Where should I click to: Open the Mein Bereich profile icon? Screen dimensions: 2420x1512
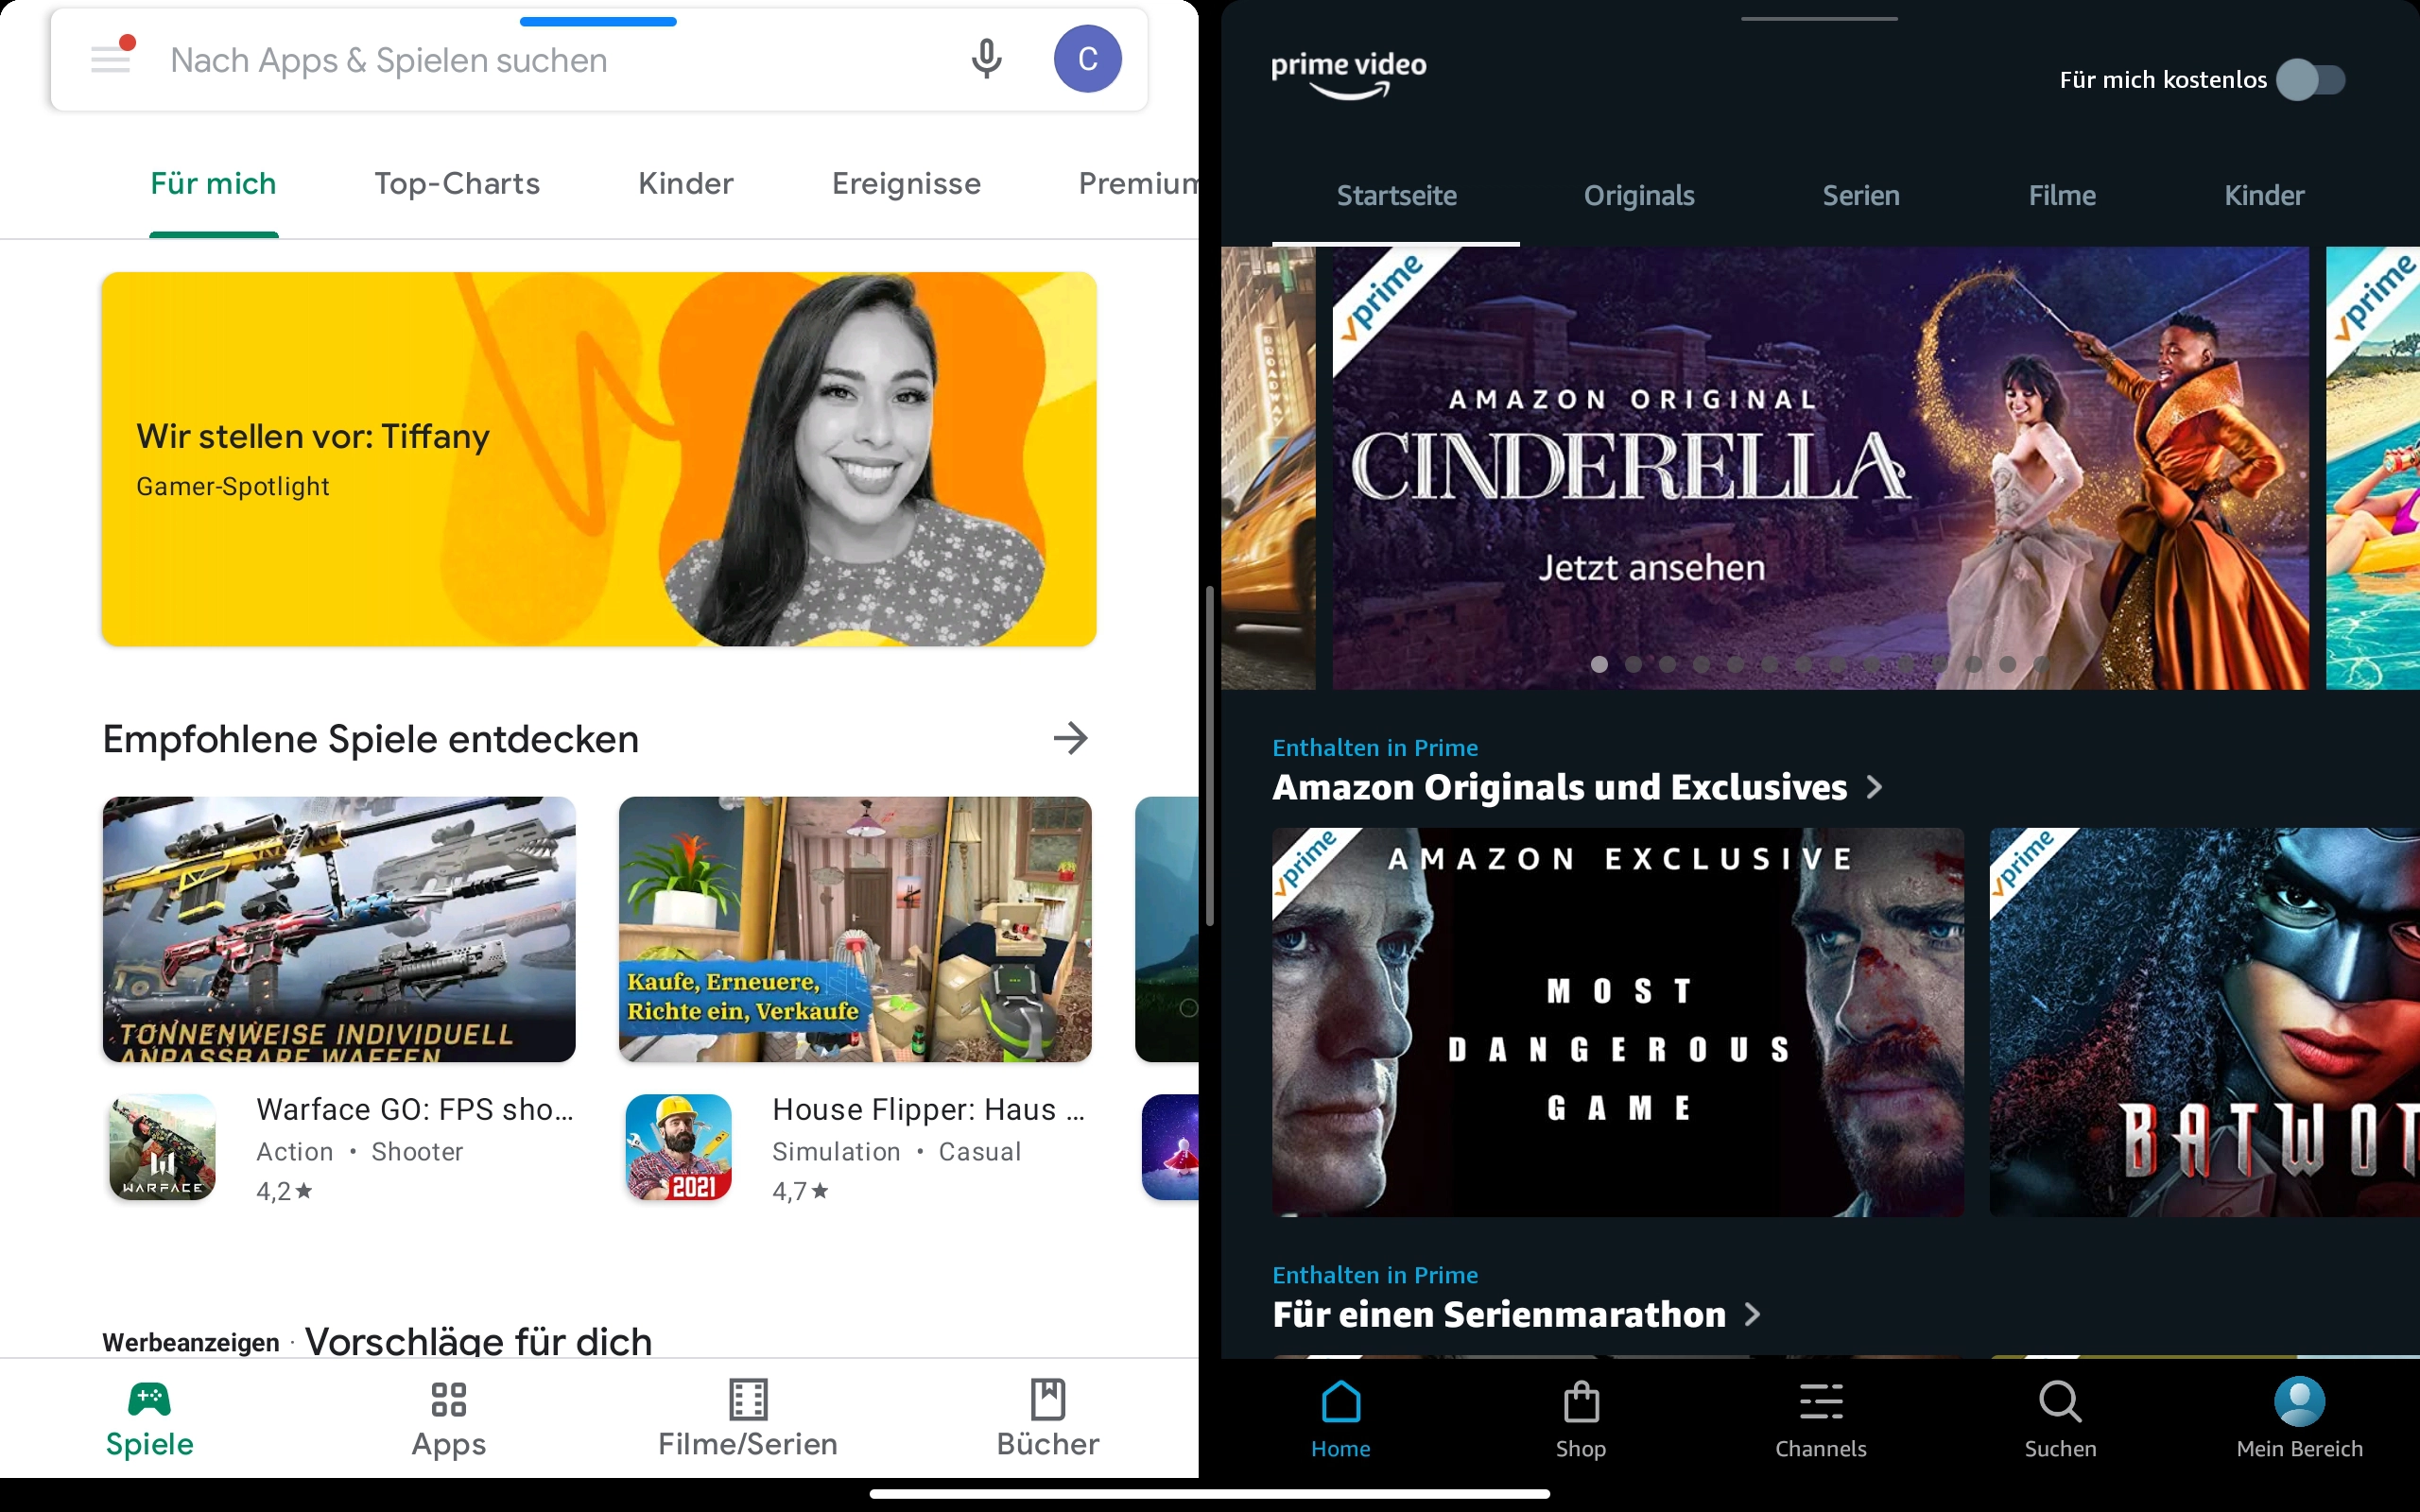pyautogui.click(x=2299, y=1401)
